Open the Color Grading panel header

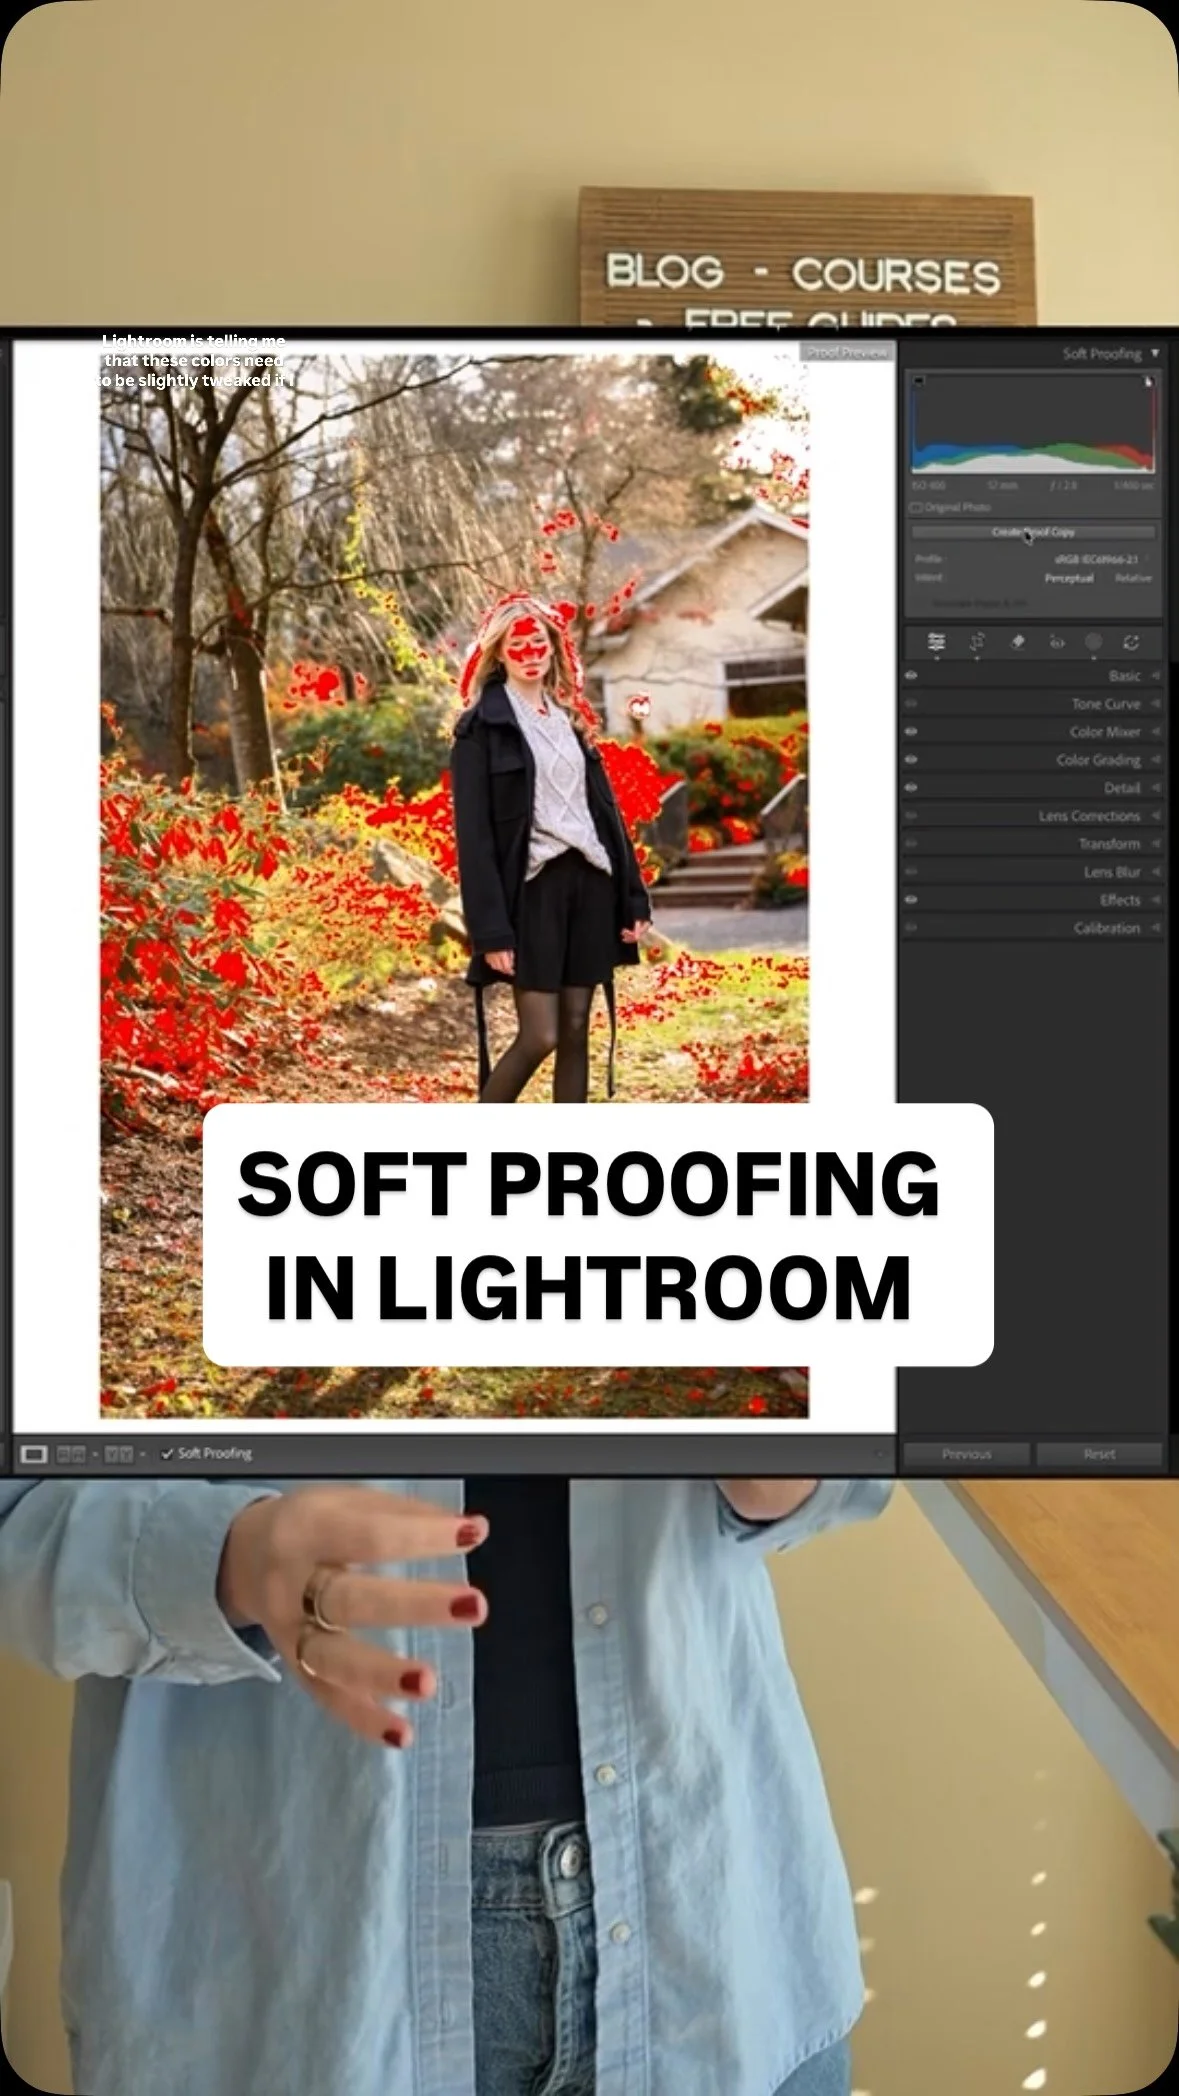coord(1032,760)
